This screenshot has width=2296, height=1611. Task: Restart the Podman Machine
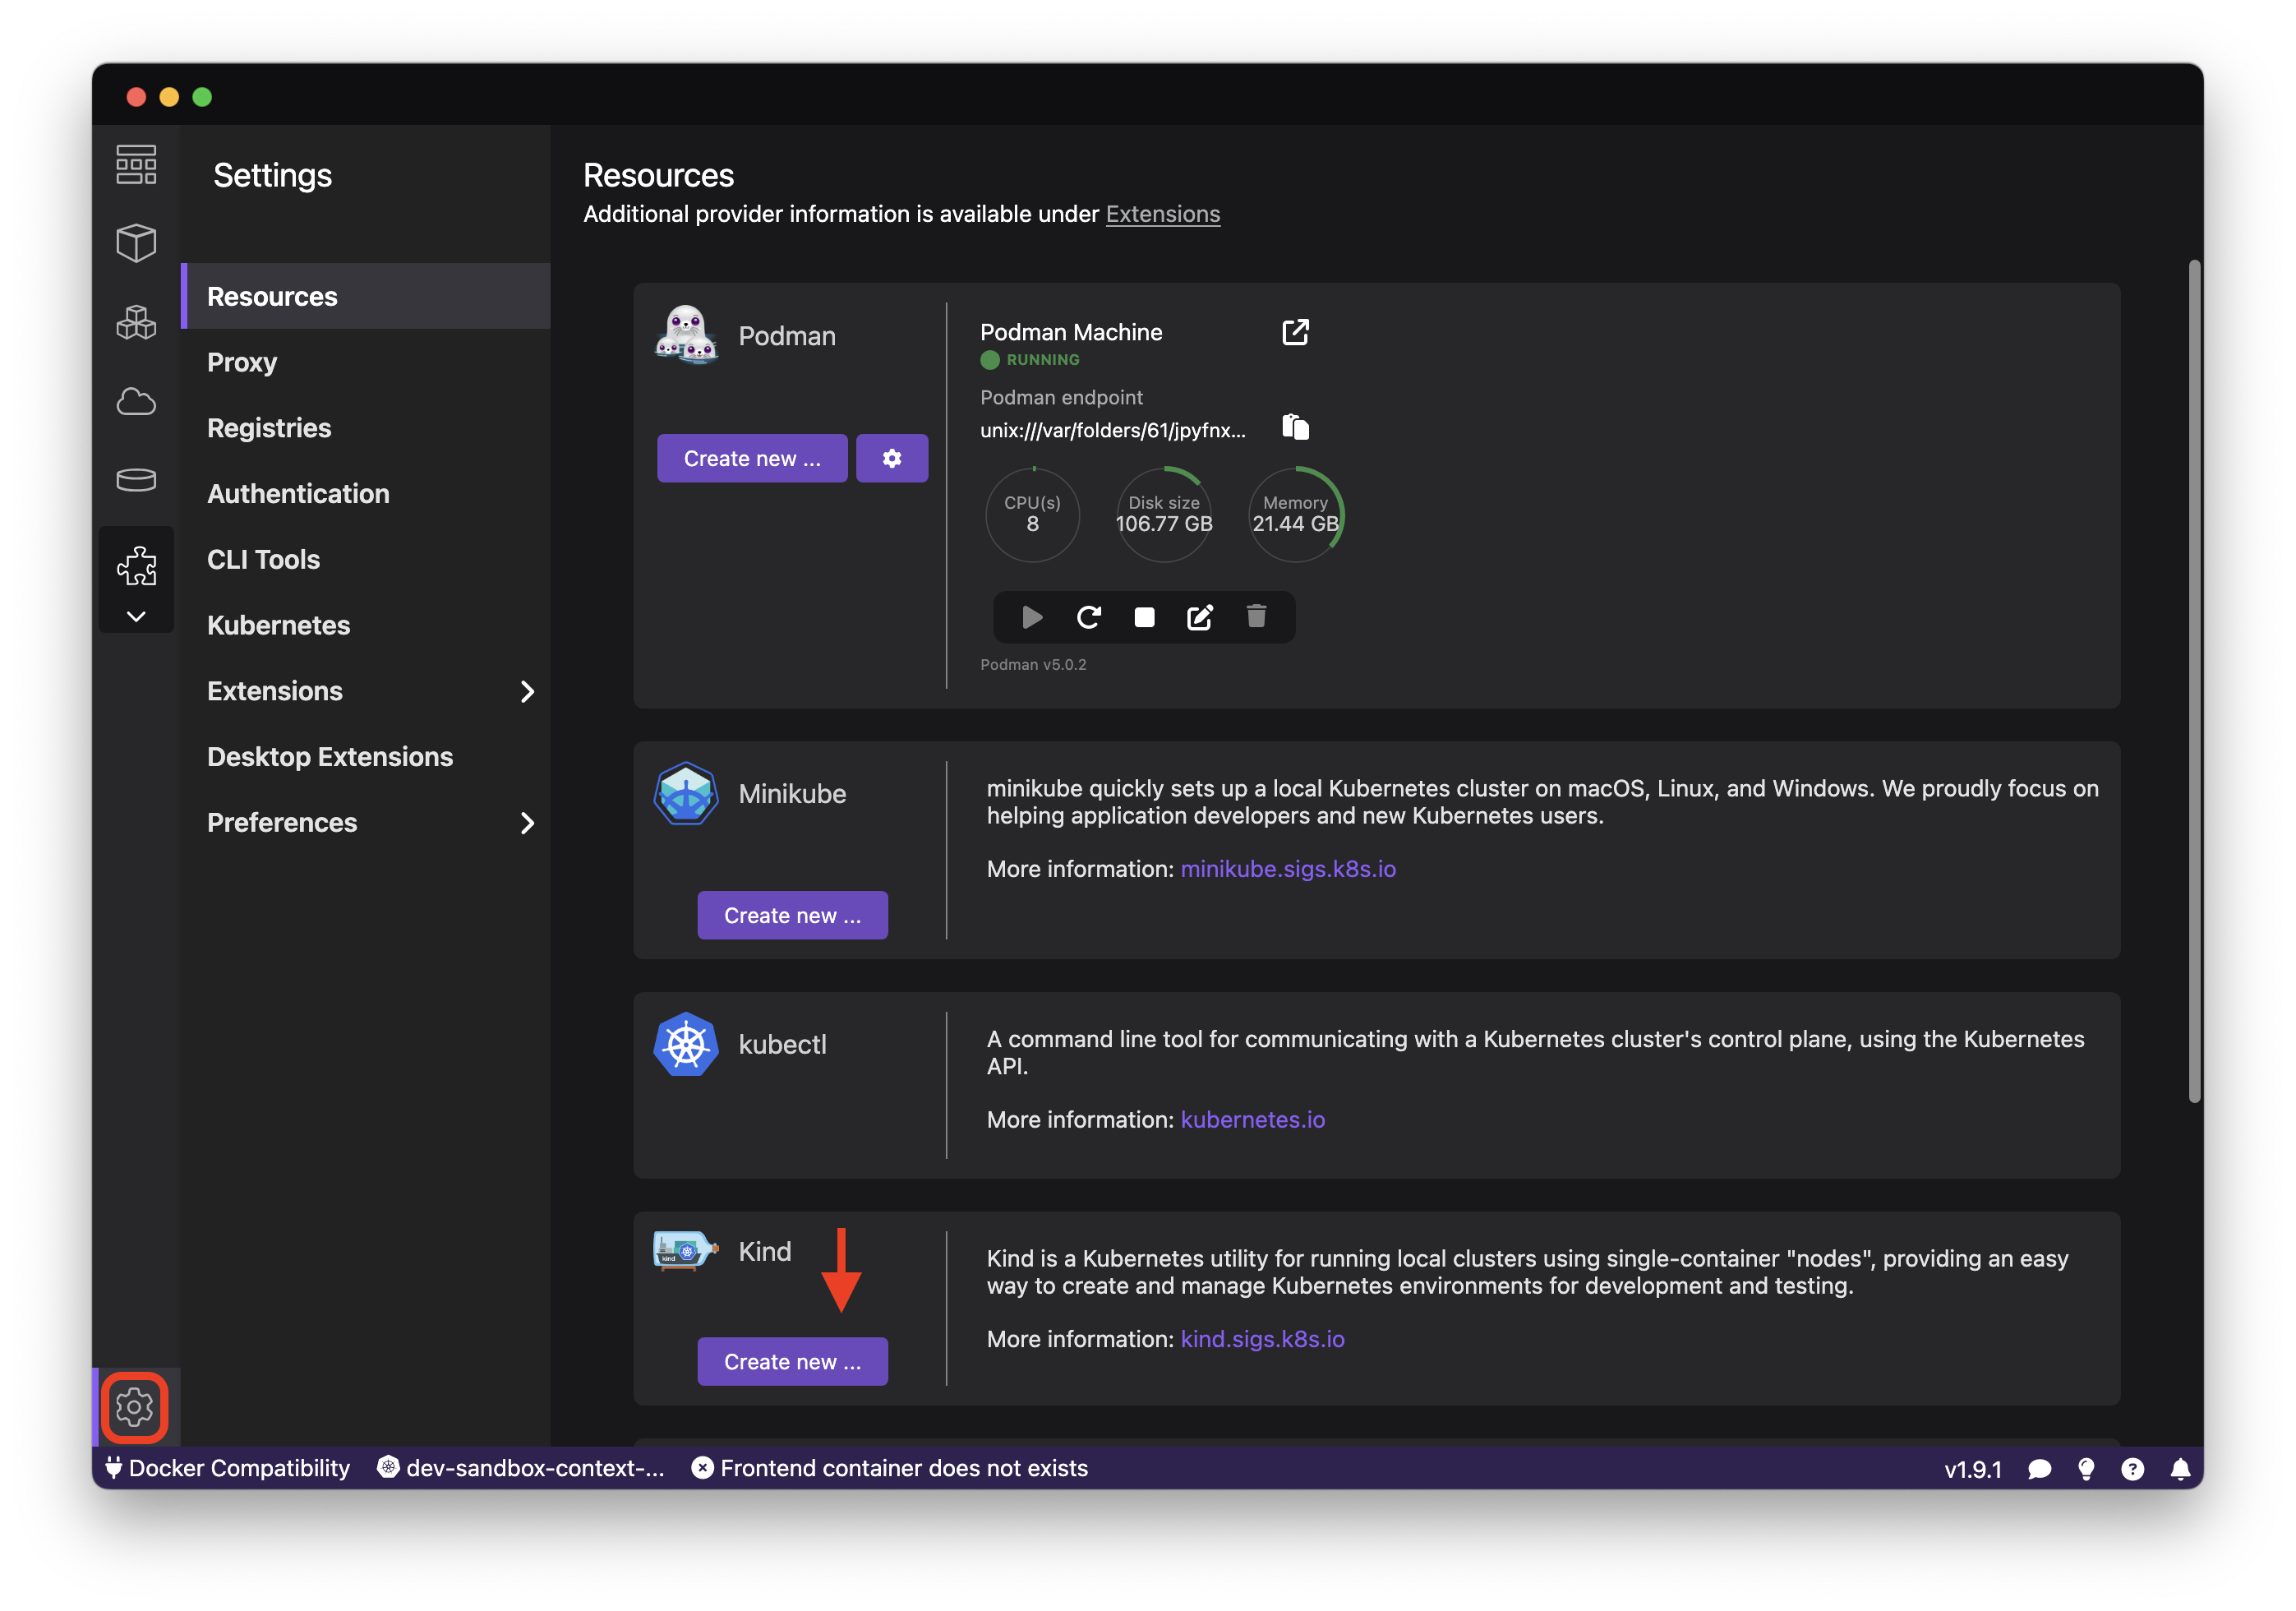pyautogui.click(x=1088, y=617)
